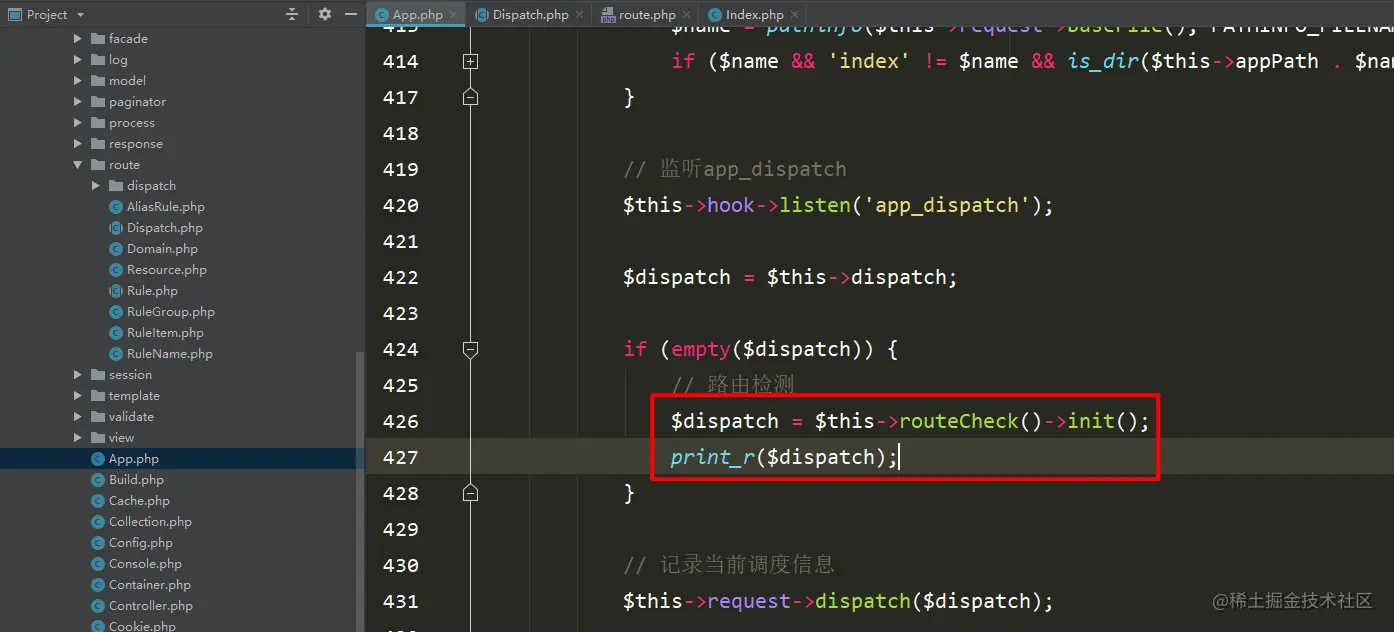The height and width of the screenshot is (632, 1394).
Task: Click print_r function on line 427
Action: (x=712, y=457)
